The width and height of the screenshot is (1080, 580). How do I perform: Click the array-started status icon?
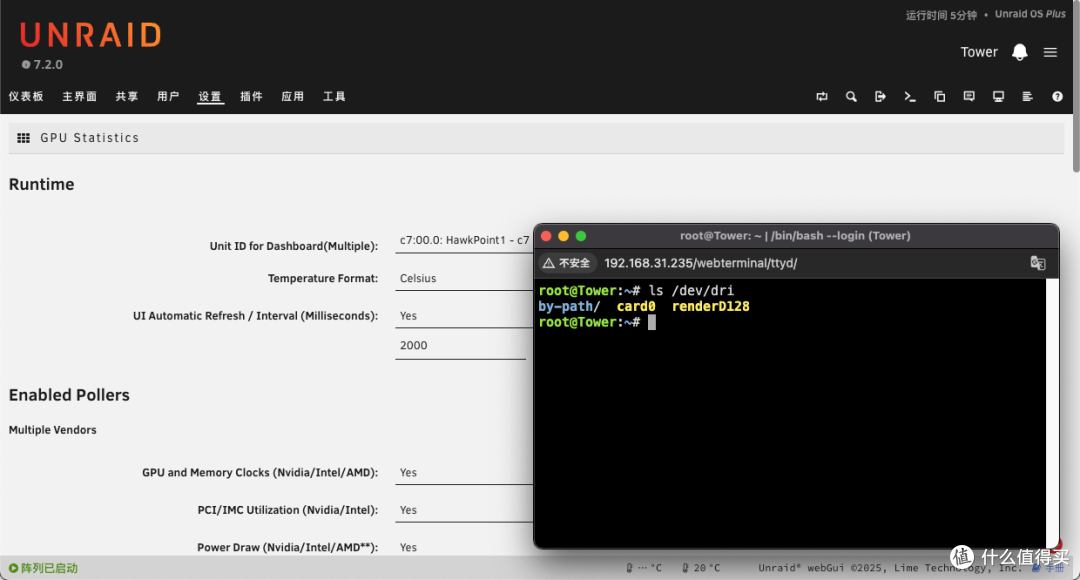13,568
